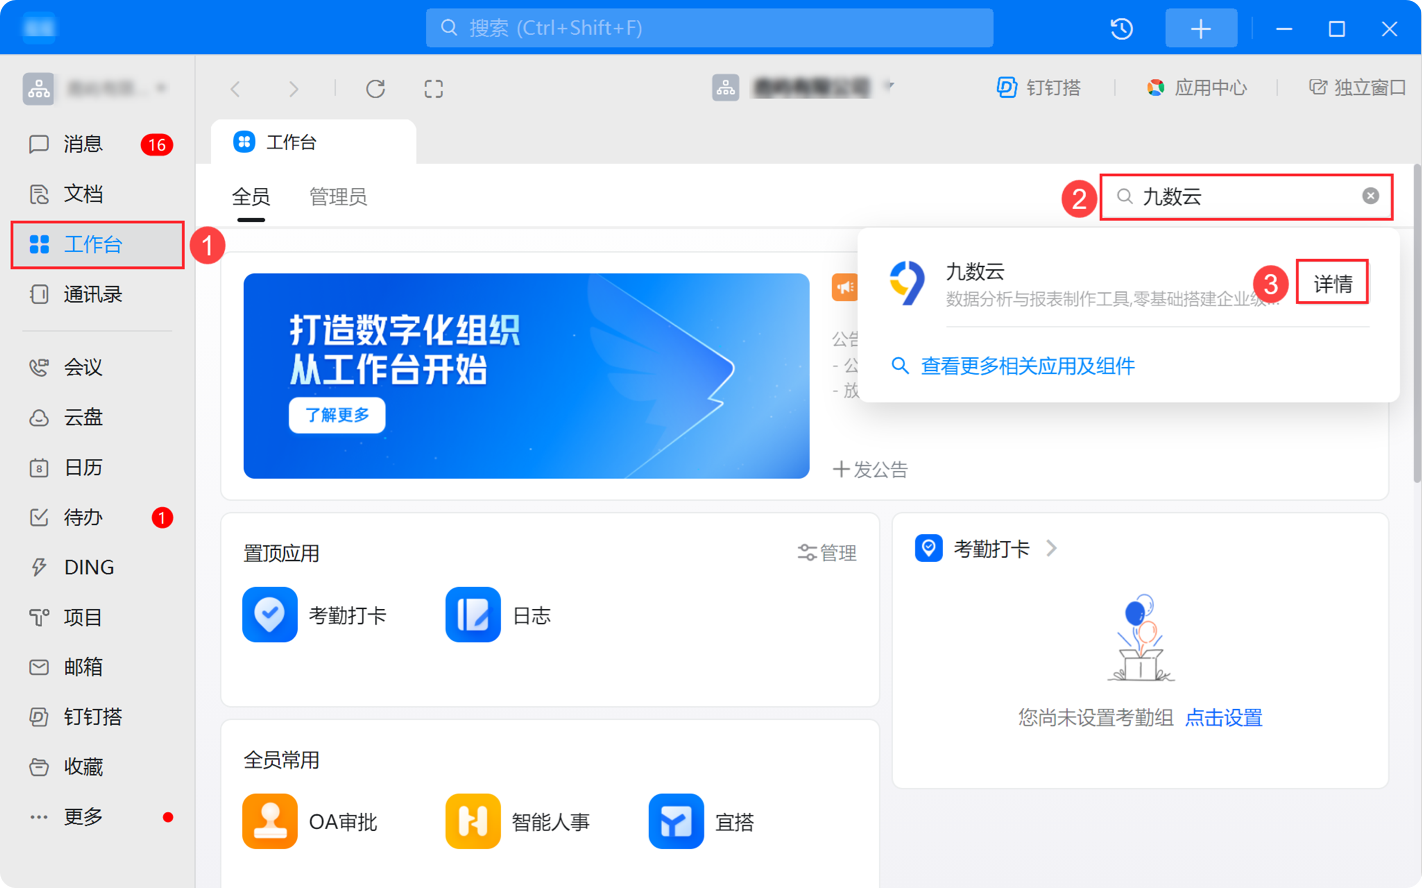Open 文档 in the sidebar
Screen dimensions: 1422x888
coord(97,194)
